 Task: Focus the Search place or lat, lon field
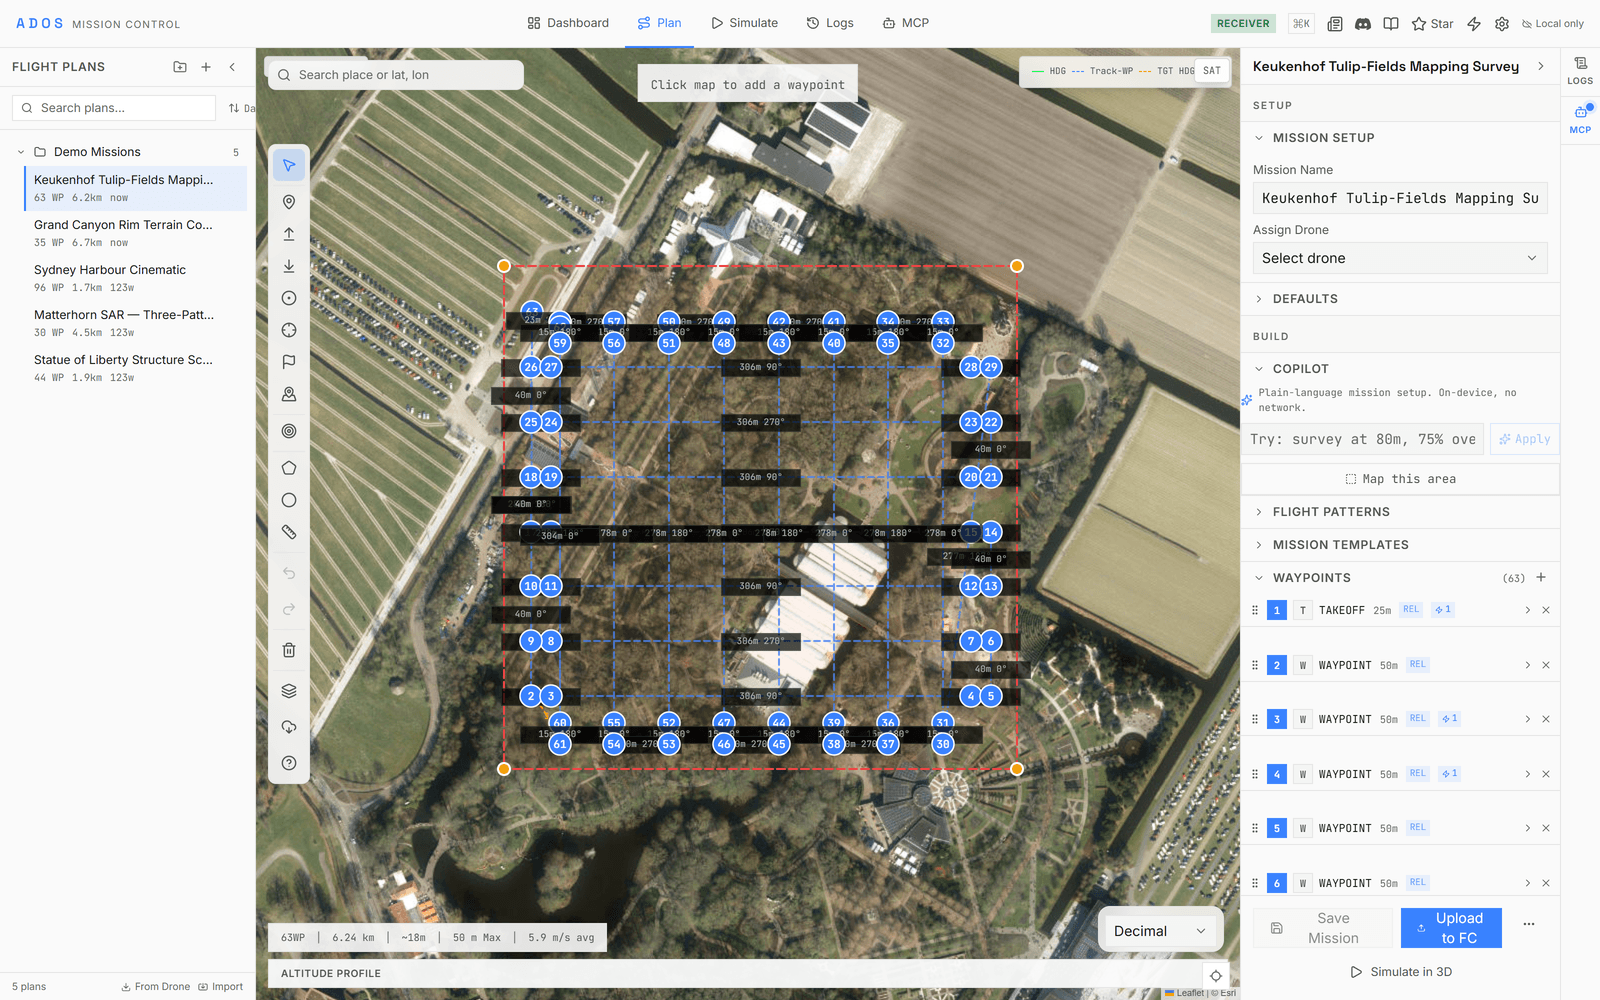tap(395, 75)
